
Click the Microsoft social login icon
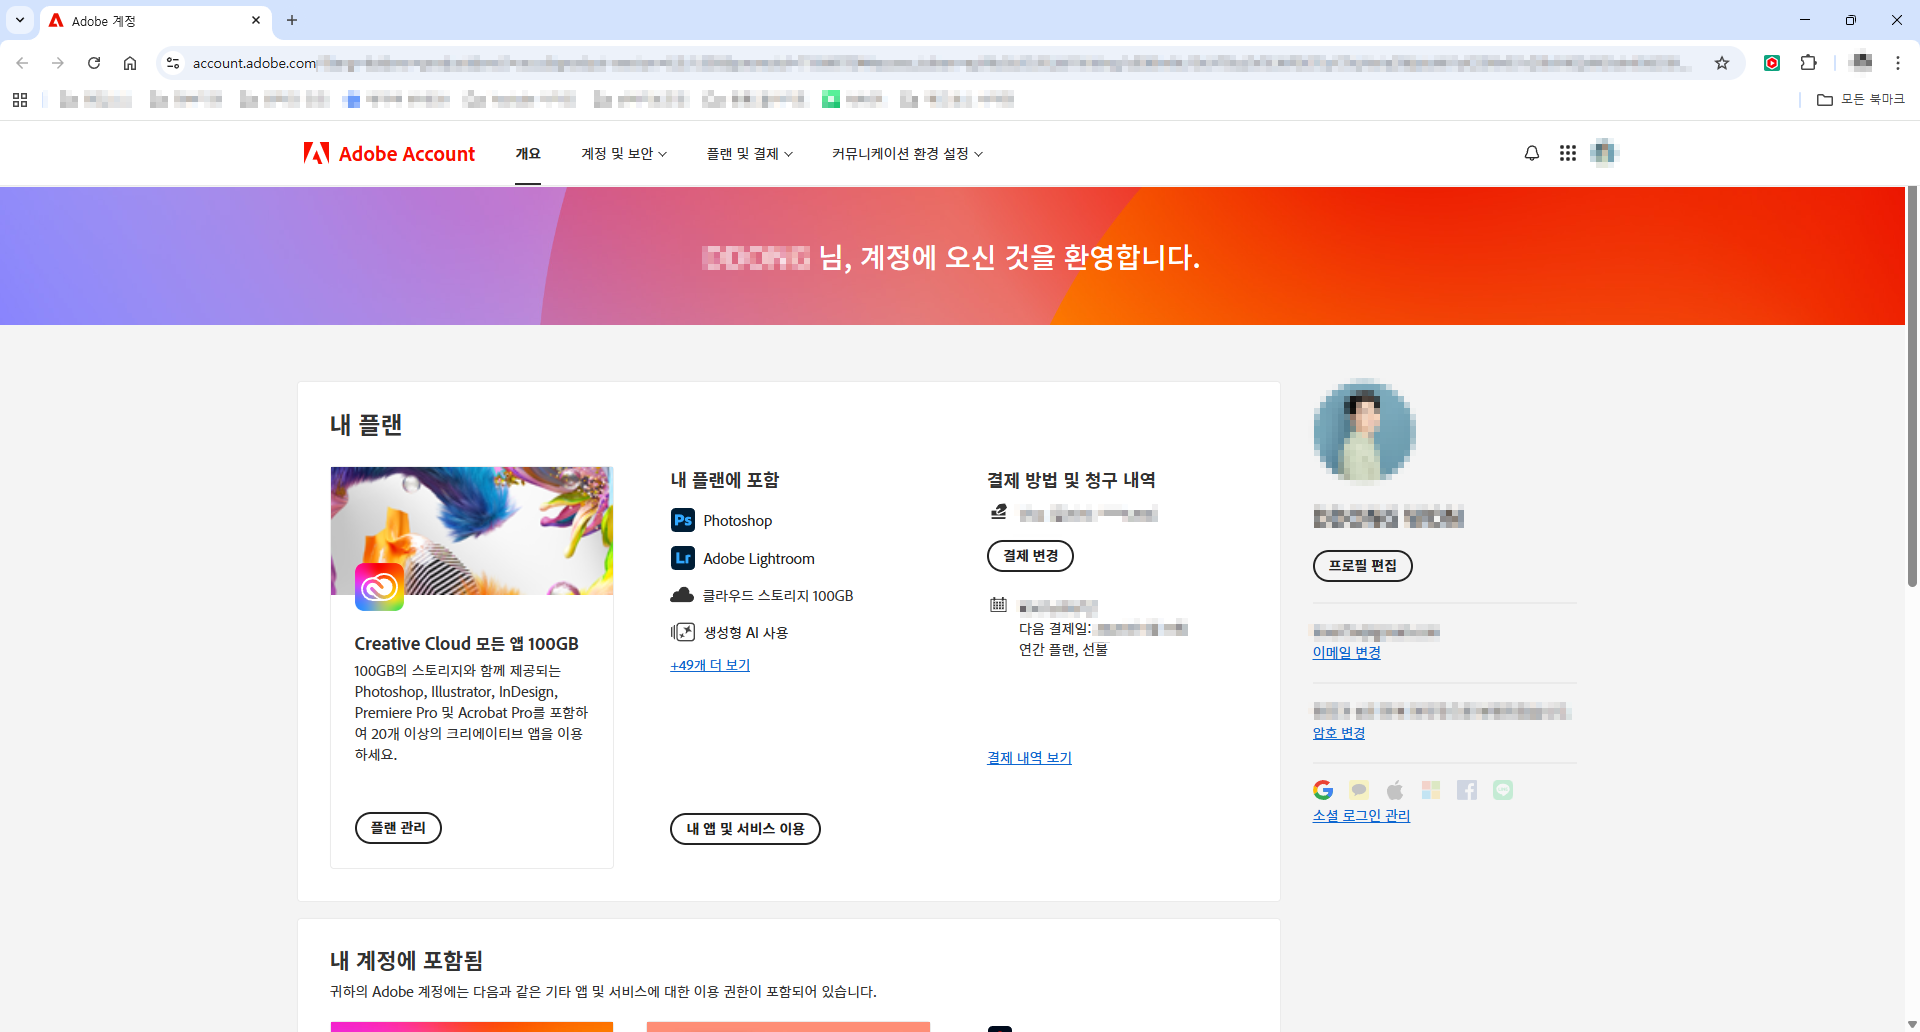(x=1431, y=790)
